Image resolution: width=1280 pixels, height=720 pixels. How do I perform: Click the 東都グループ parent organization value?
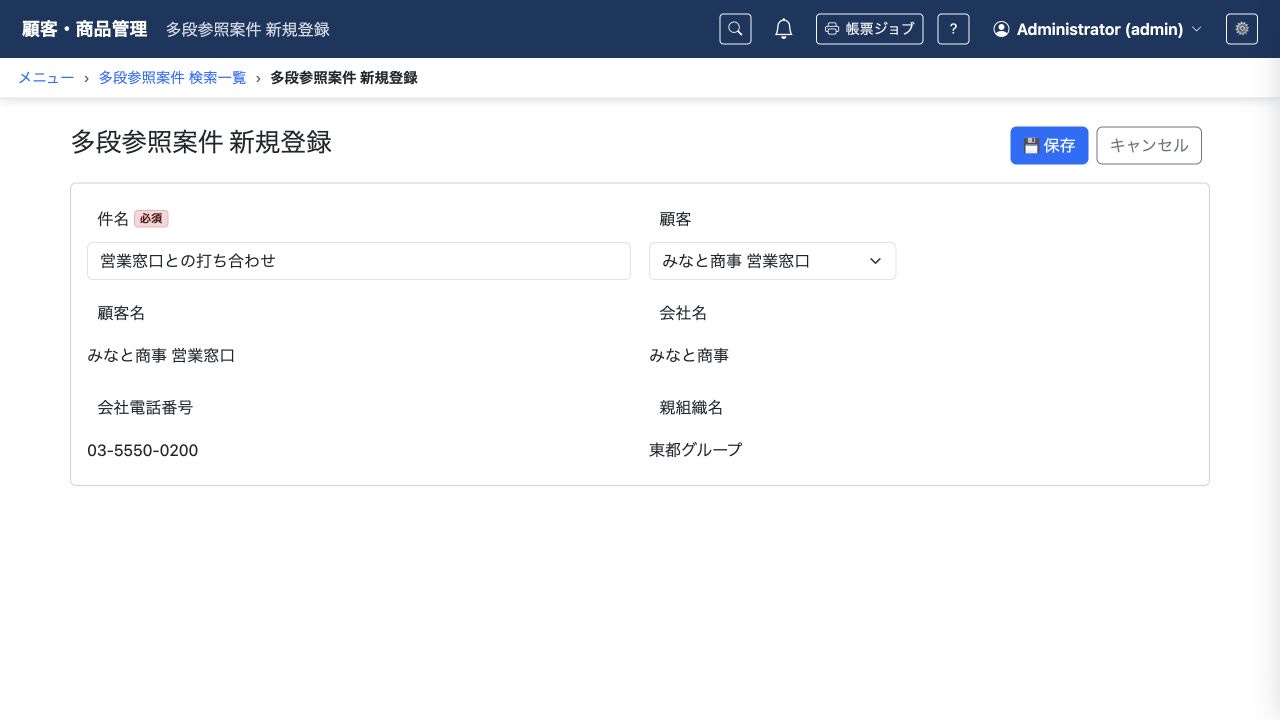696,450
